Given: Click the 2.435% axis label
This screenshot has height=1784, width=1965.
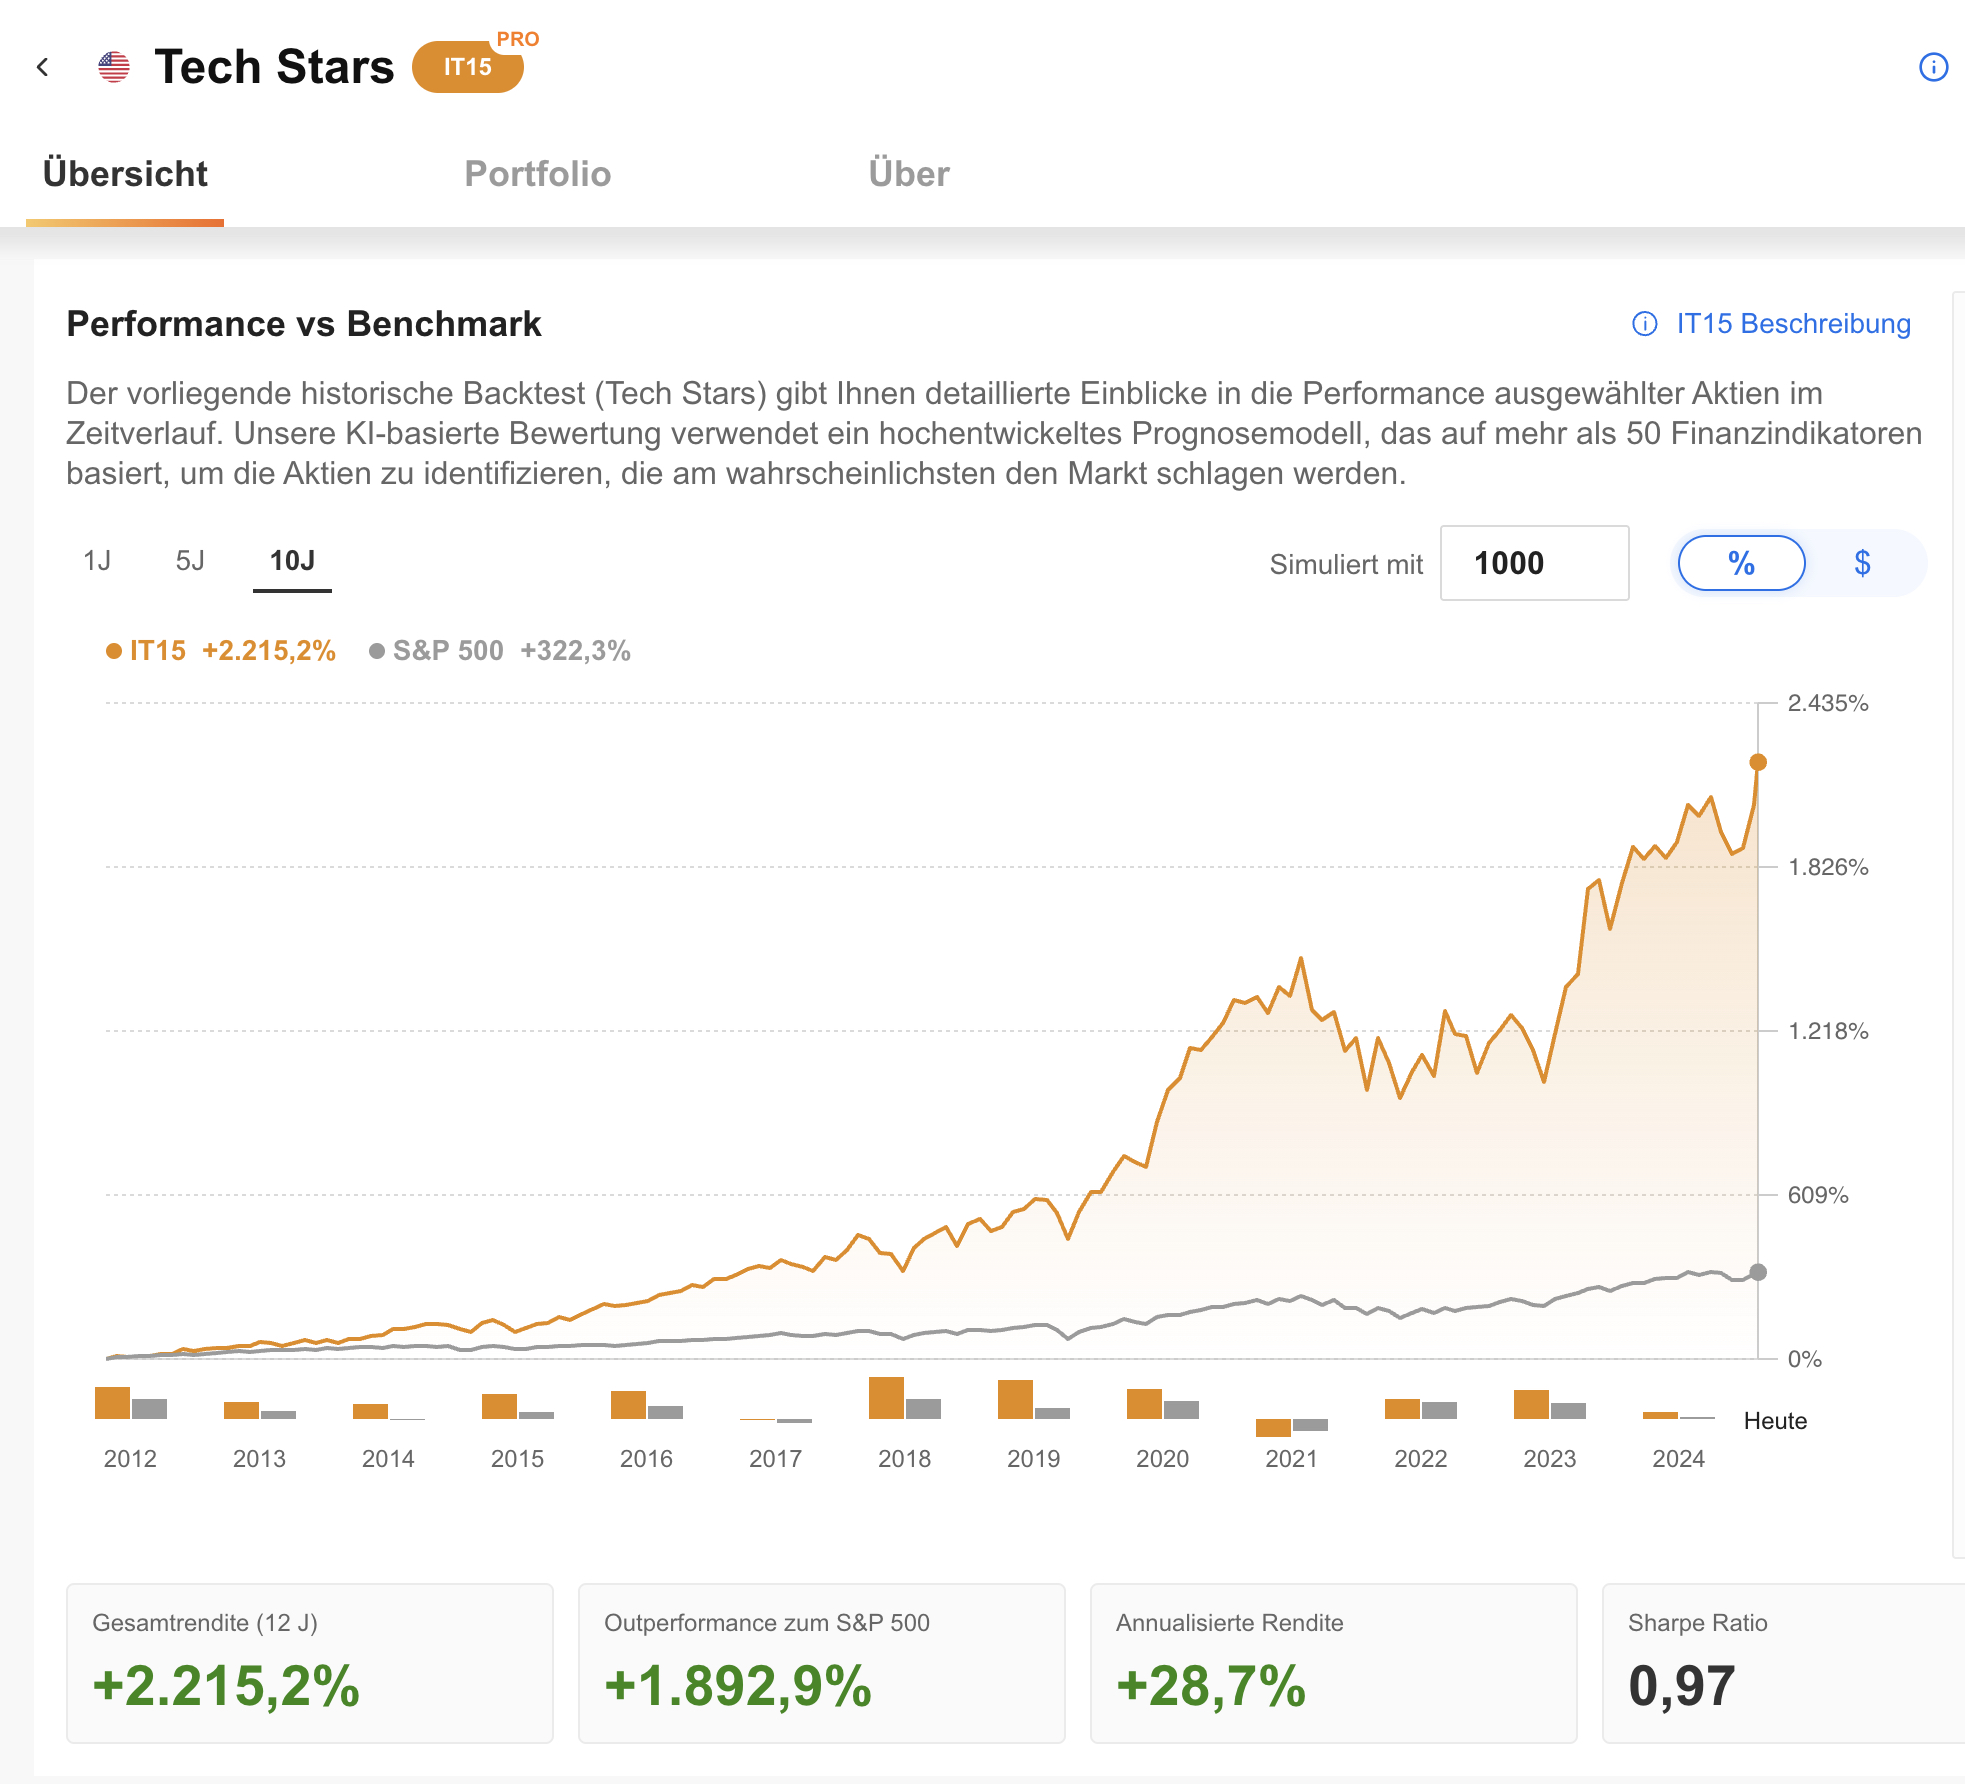Looking at the screenshot, I should click(1828, 703).
